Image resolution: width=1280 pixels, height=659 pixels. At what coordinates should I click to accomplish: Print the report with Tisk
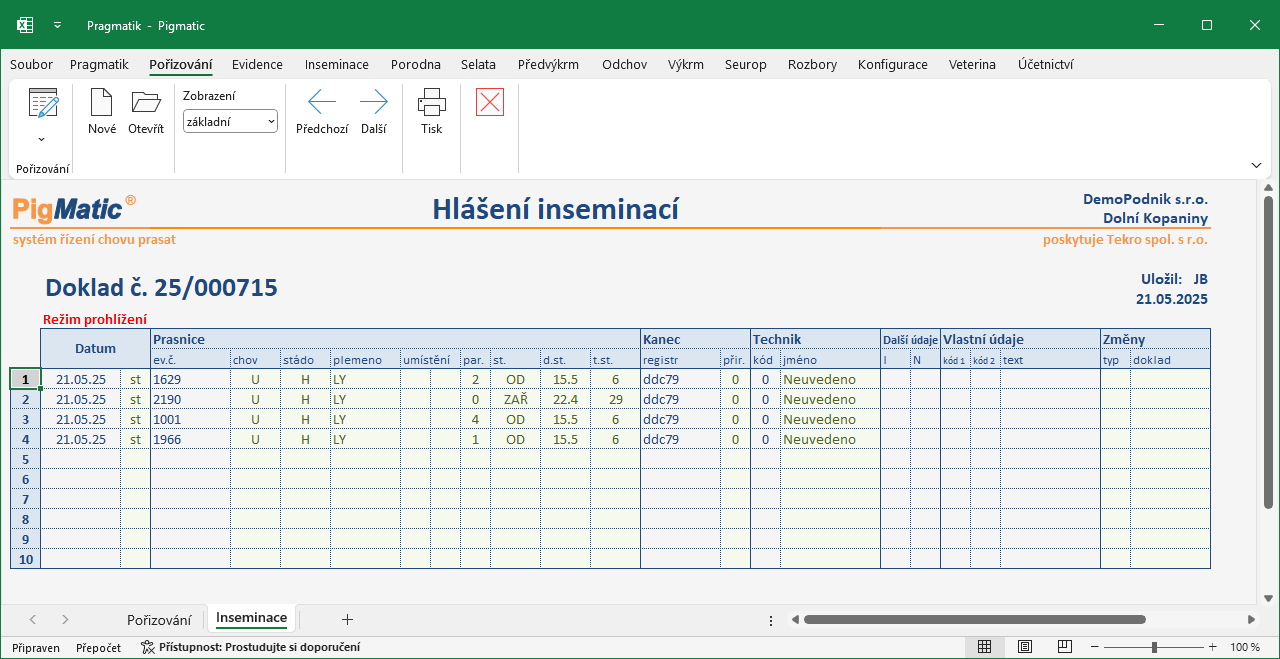(431, 112)
